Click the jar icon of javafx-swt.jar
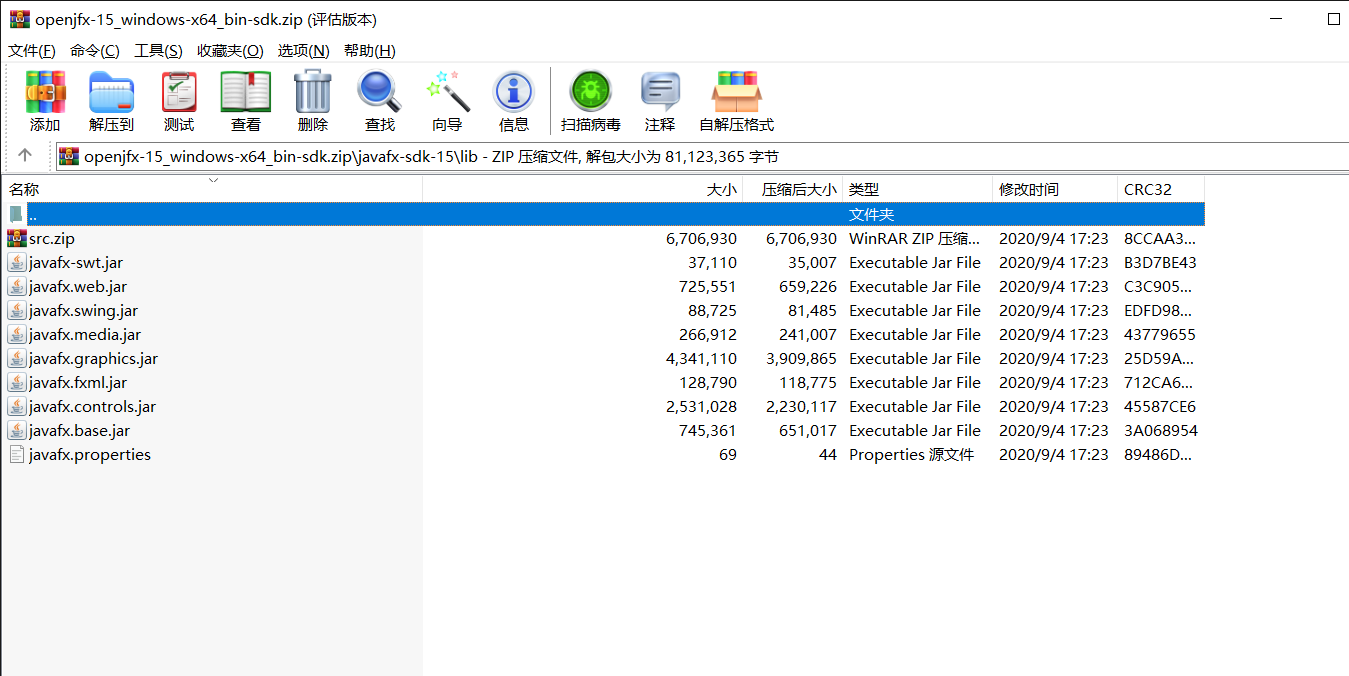Screen dimensions: 1349x676 [x=17, y=262]
